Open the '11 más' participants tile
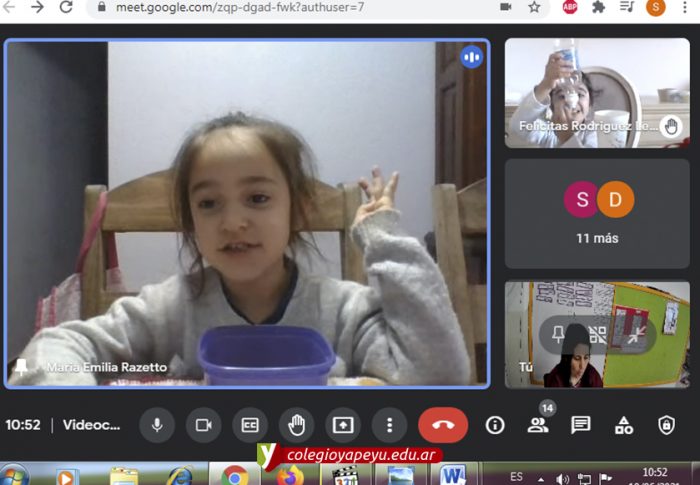700x485 pixels. point(597,213)
